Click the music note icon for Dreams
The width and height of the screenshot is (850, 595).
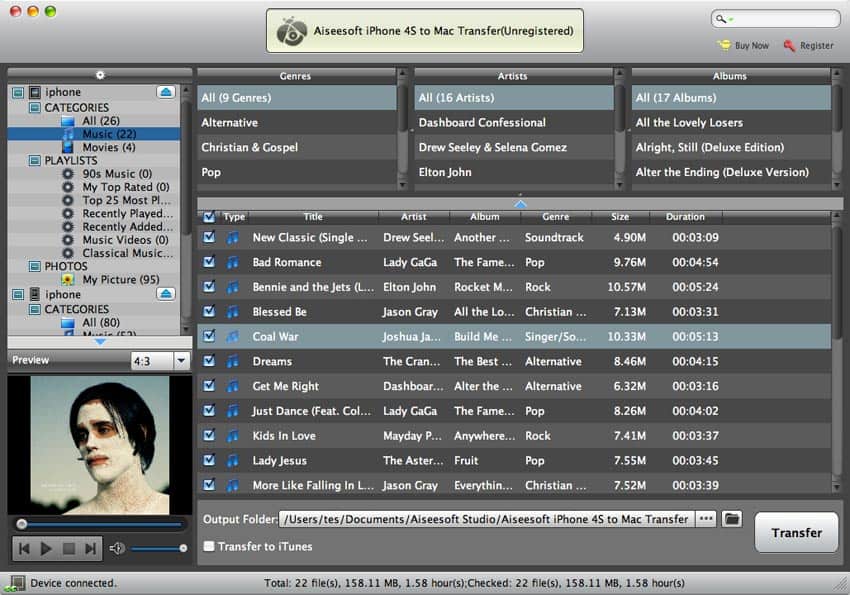[x=233, y=361]
